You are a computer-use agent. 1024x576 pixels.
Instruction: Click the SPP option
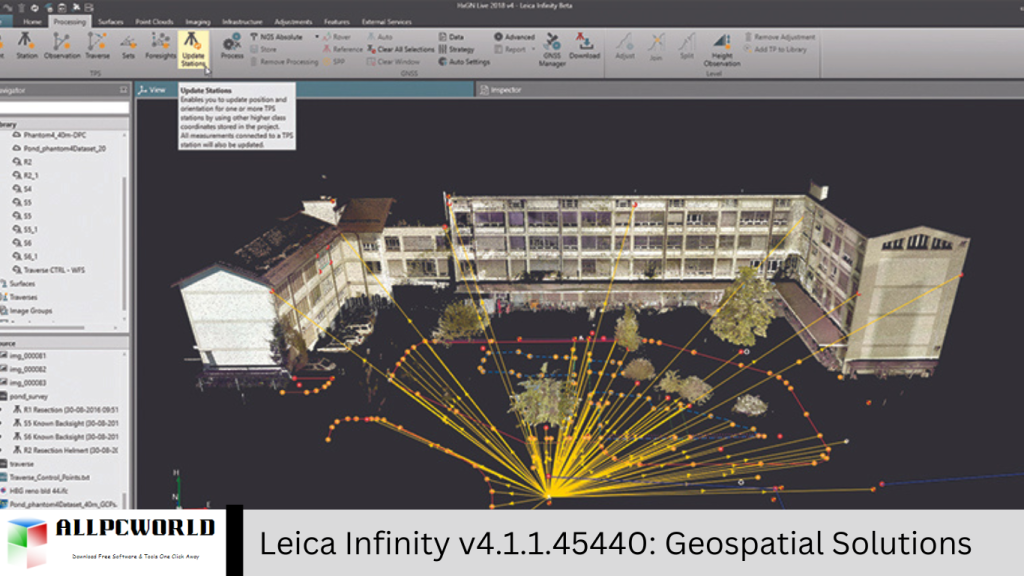click(334, 62)
